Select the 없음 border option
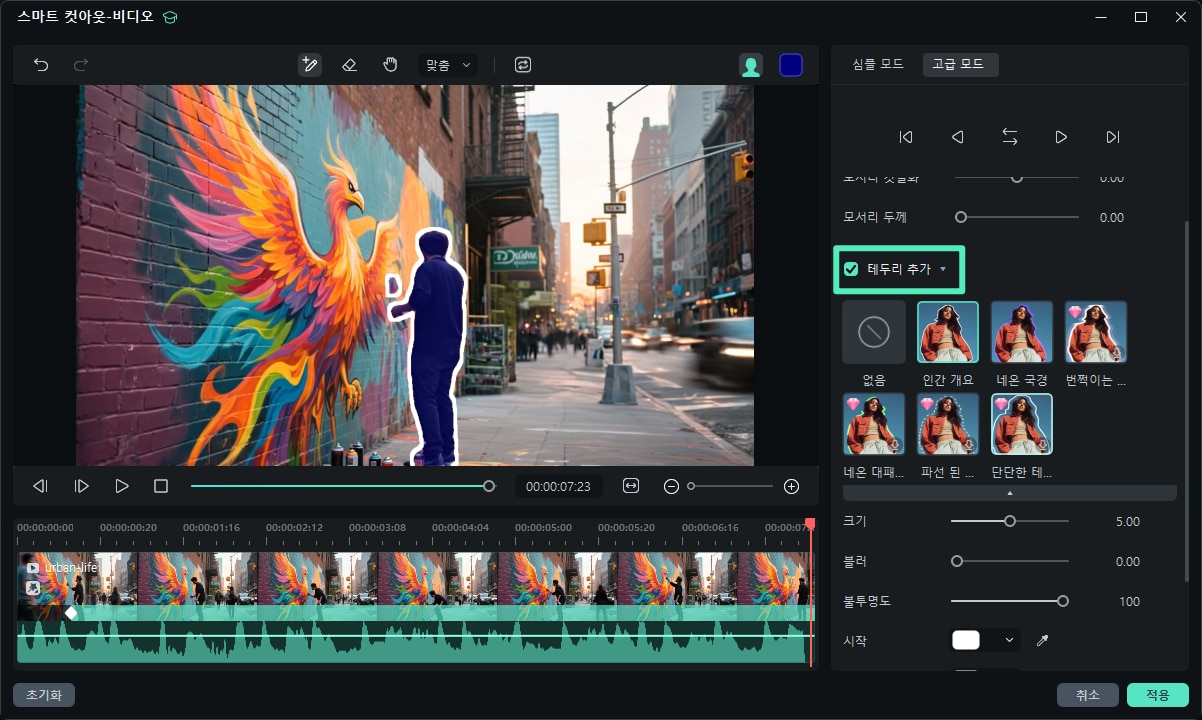 pyautogui.click(x=873, y=331)
